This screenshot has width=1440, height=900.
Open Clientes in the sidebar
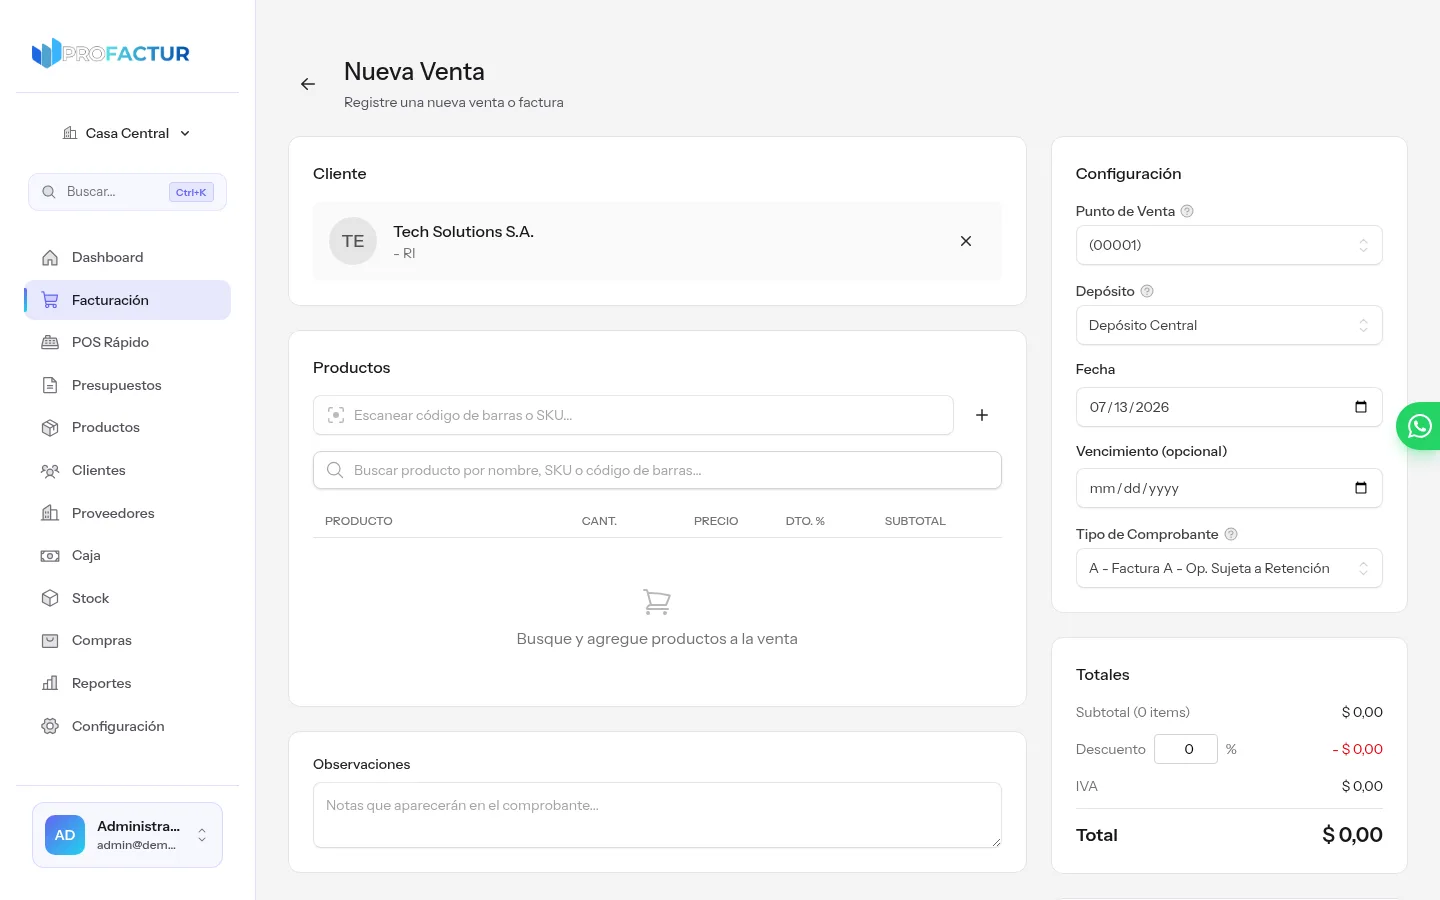tap(127, 470)
